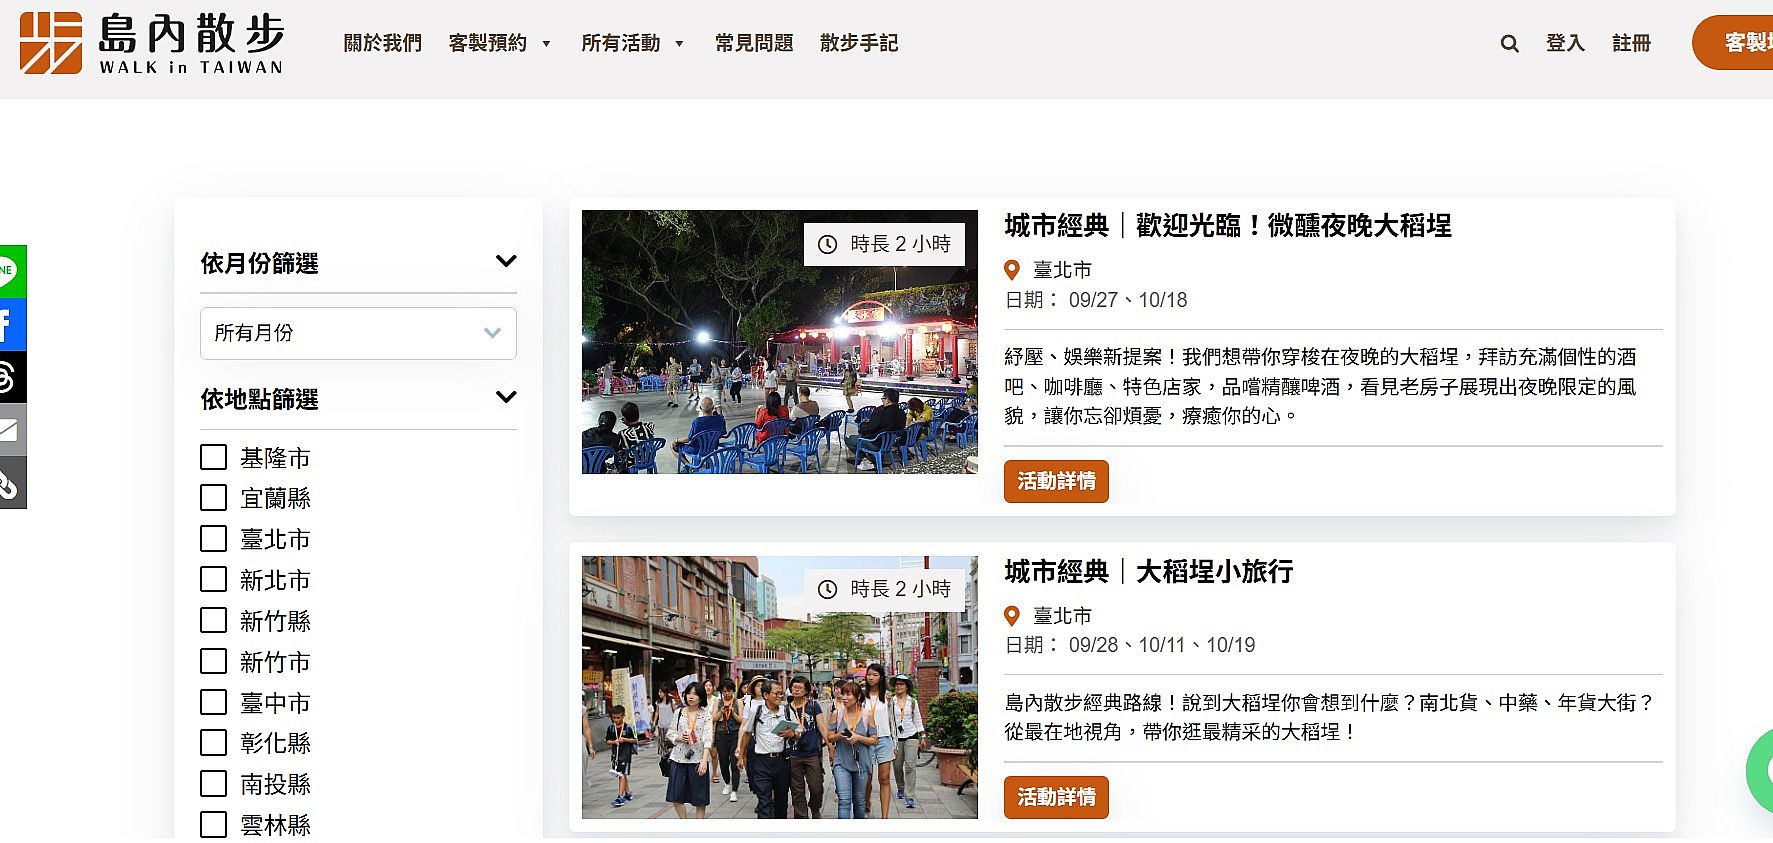Open the 常見問題 page

tap(753, 43)
